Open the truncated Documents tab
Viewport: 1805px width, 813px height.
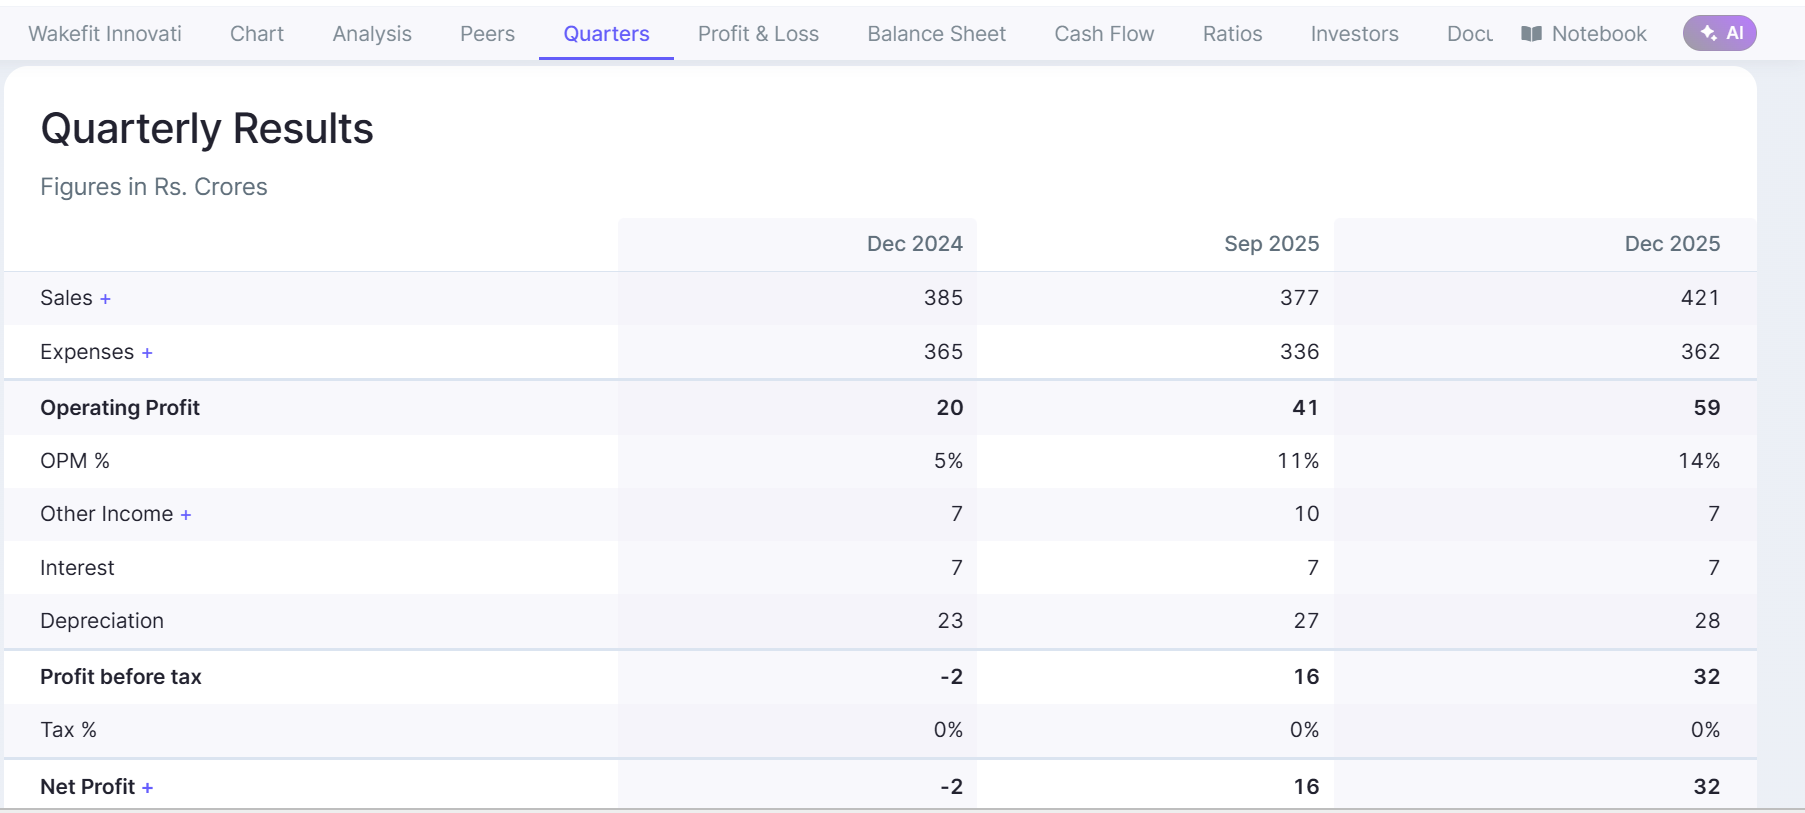point(1469,34)
